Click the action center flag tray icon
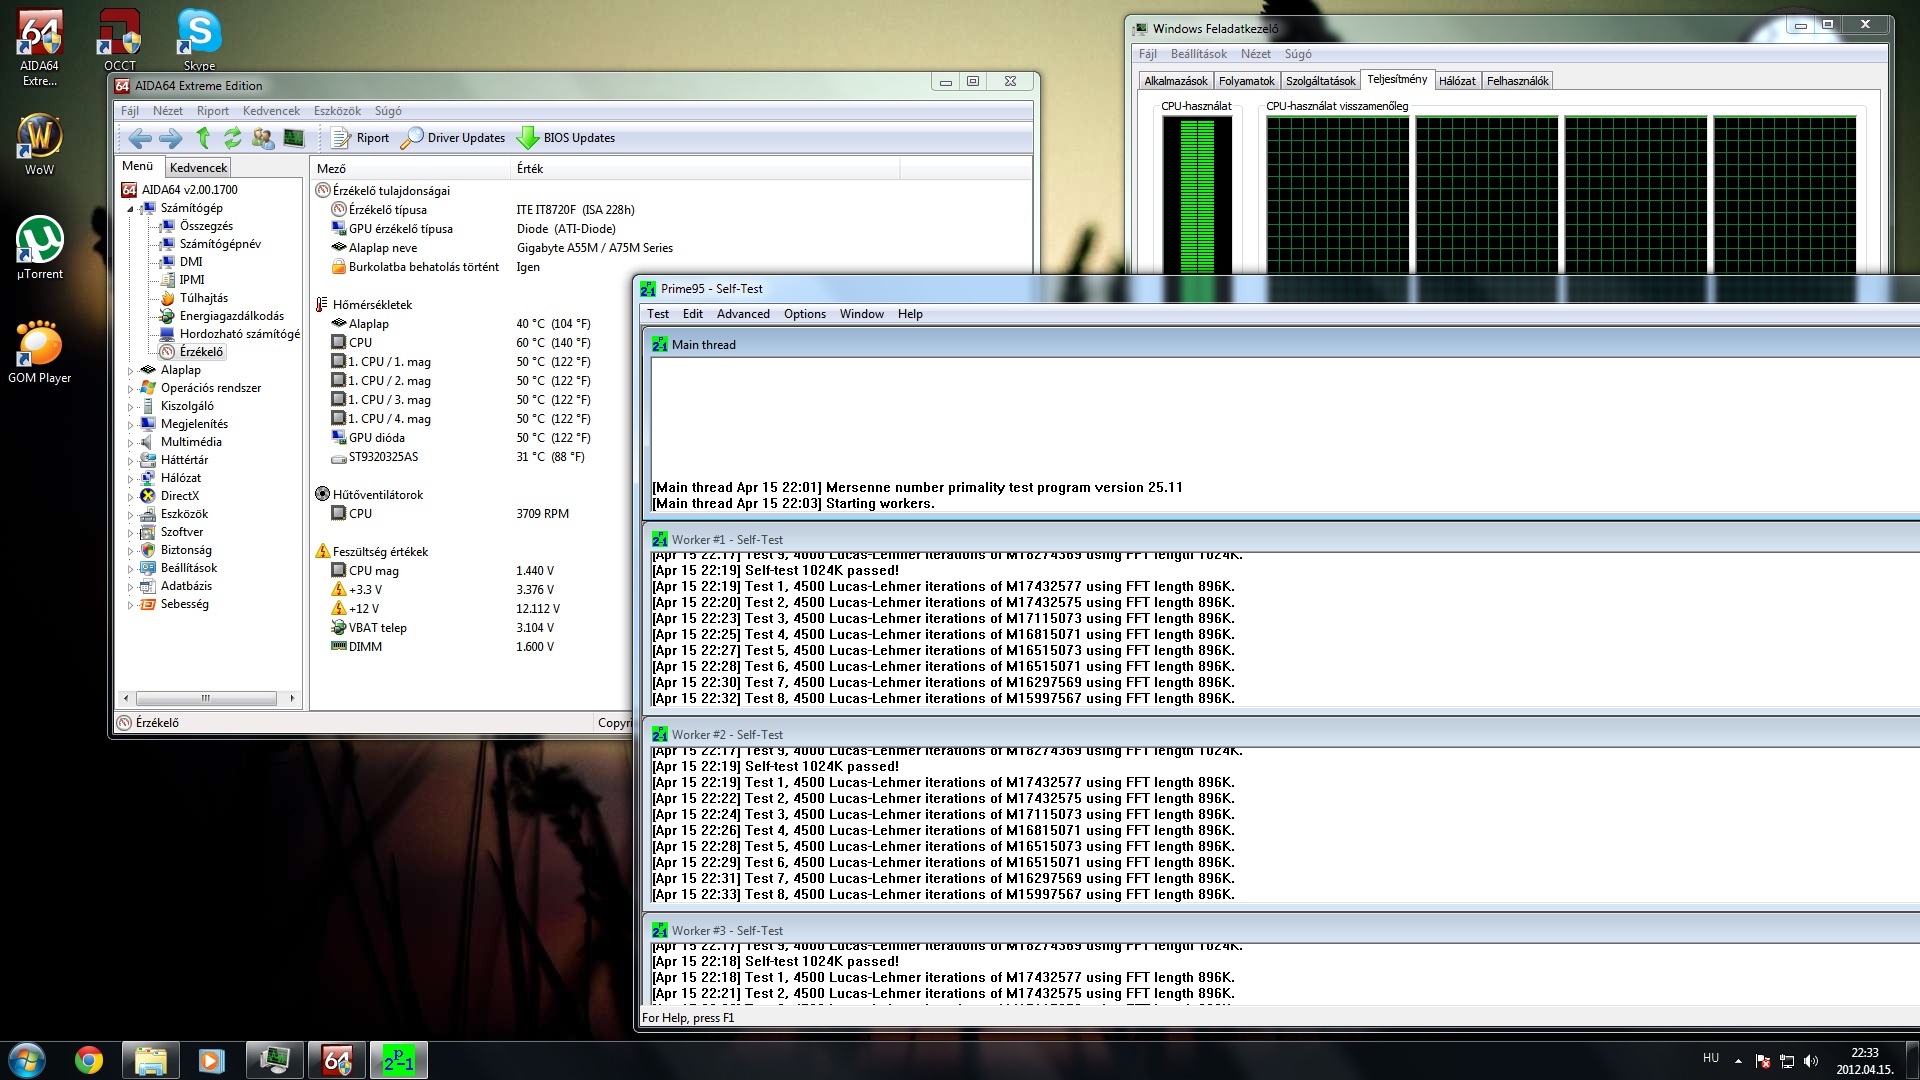1920x1080 pixels. (1762, 1061)
